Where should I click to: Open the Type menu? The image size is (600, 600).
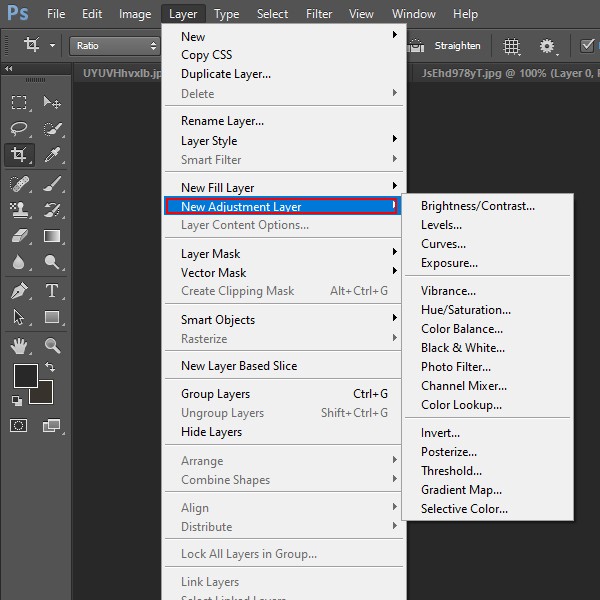point(227,14)
